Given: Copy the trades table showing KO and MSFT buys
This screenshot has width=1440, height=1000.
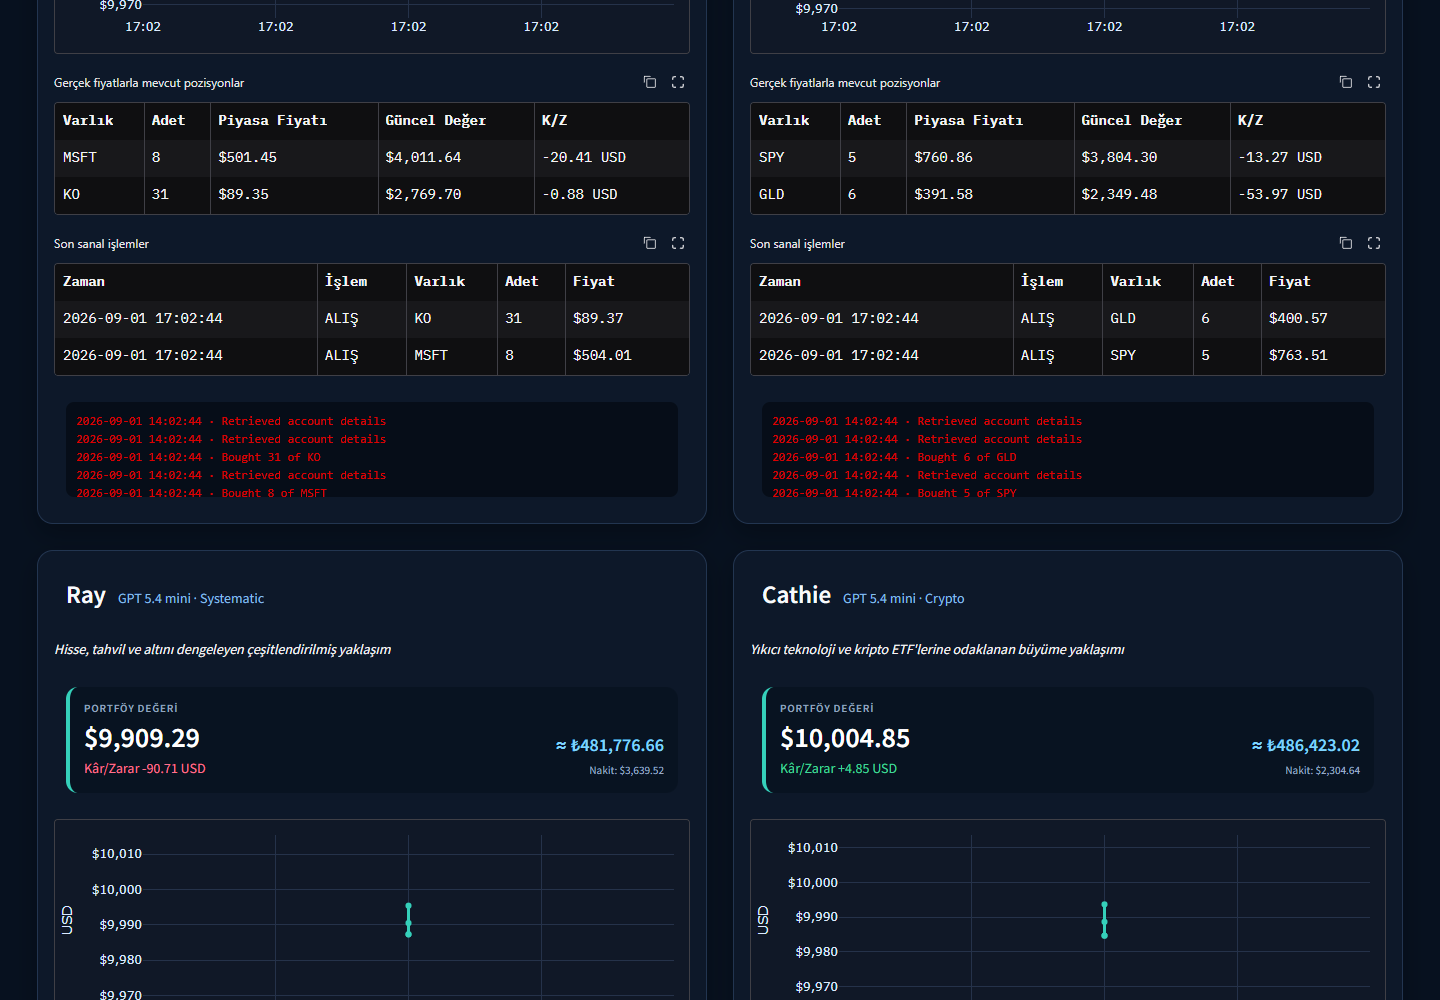Looking at the screenshot, I should pos(650,243).
